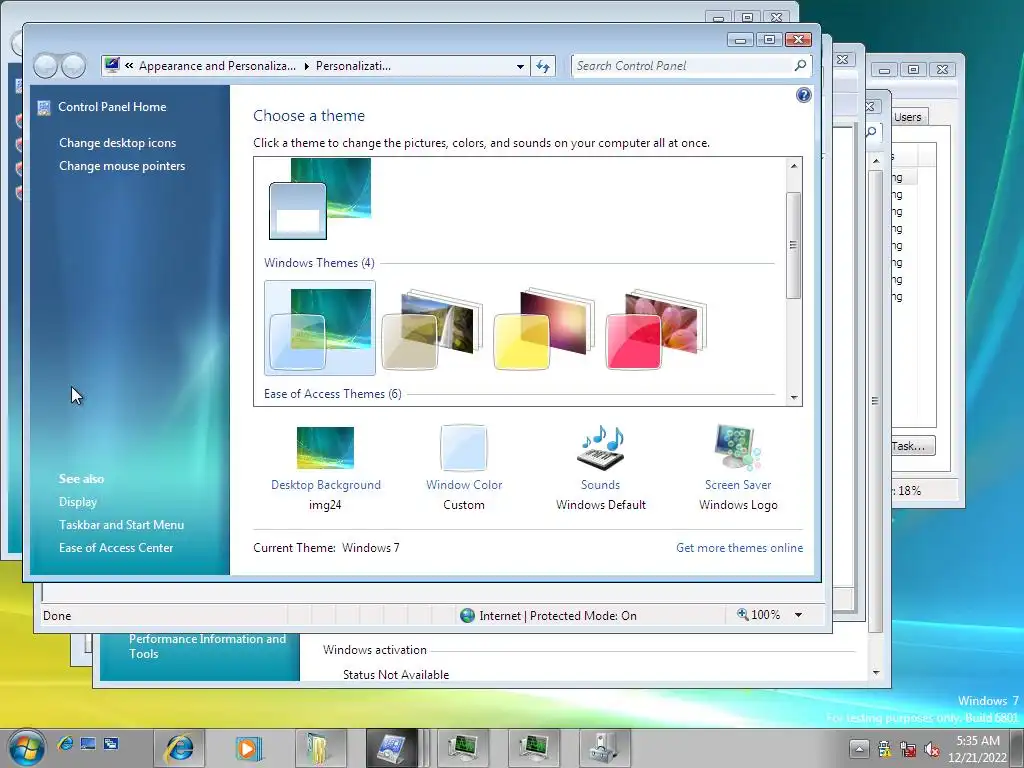Click Windows Themes (4) group header

pos(319,263)
